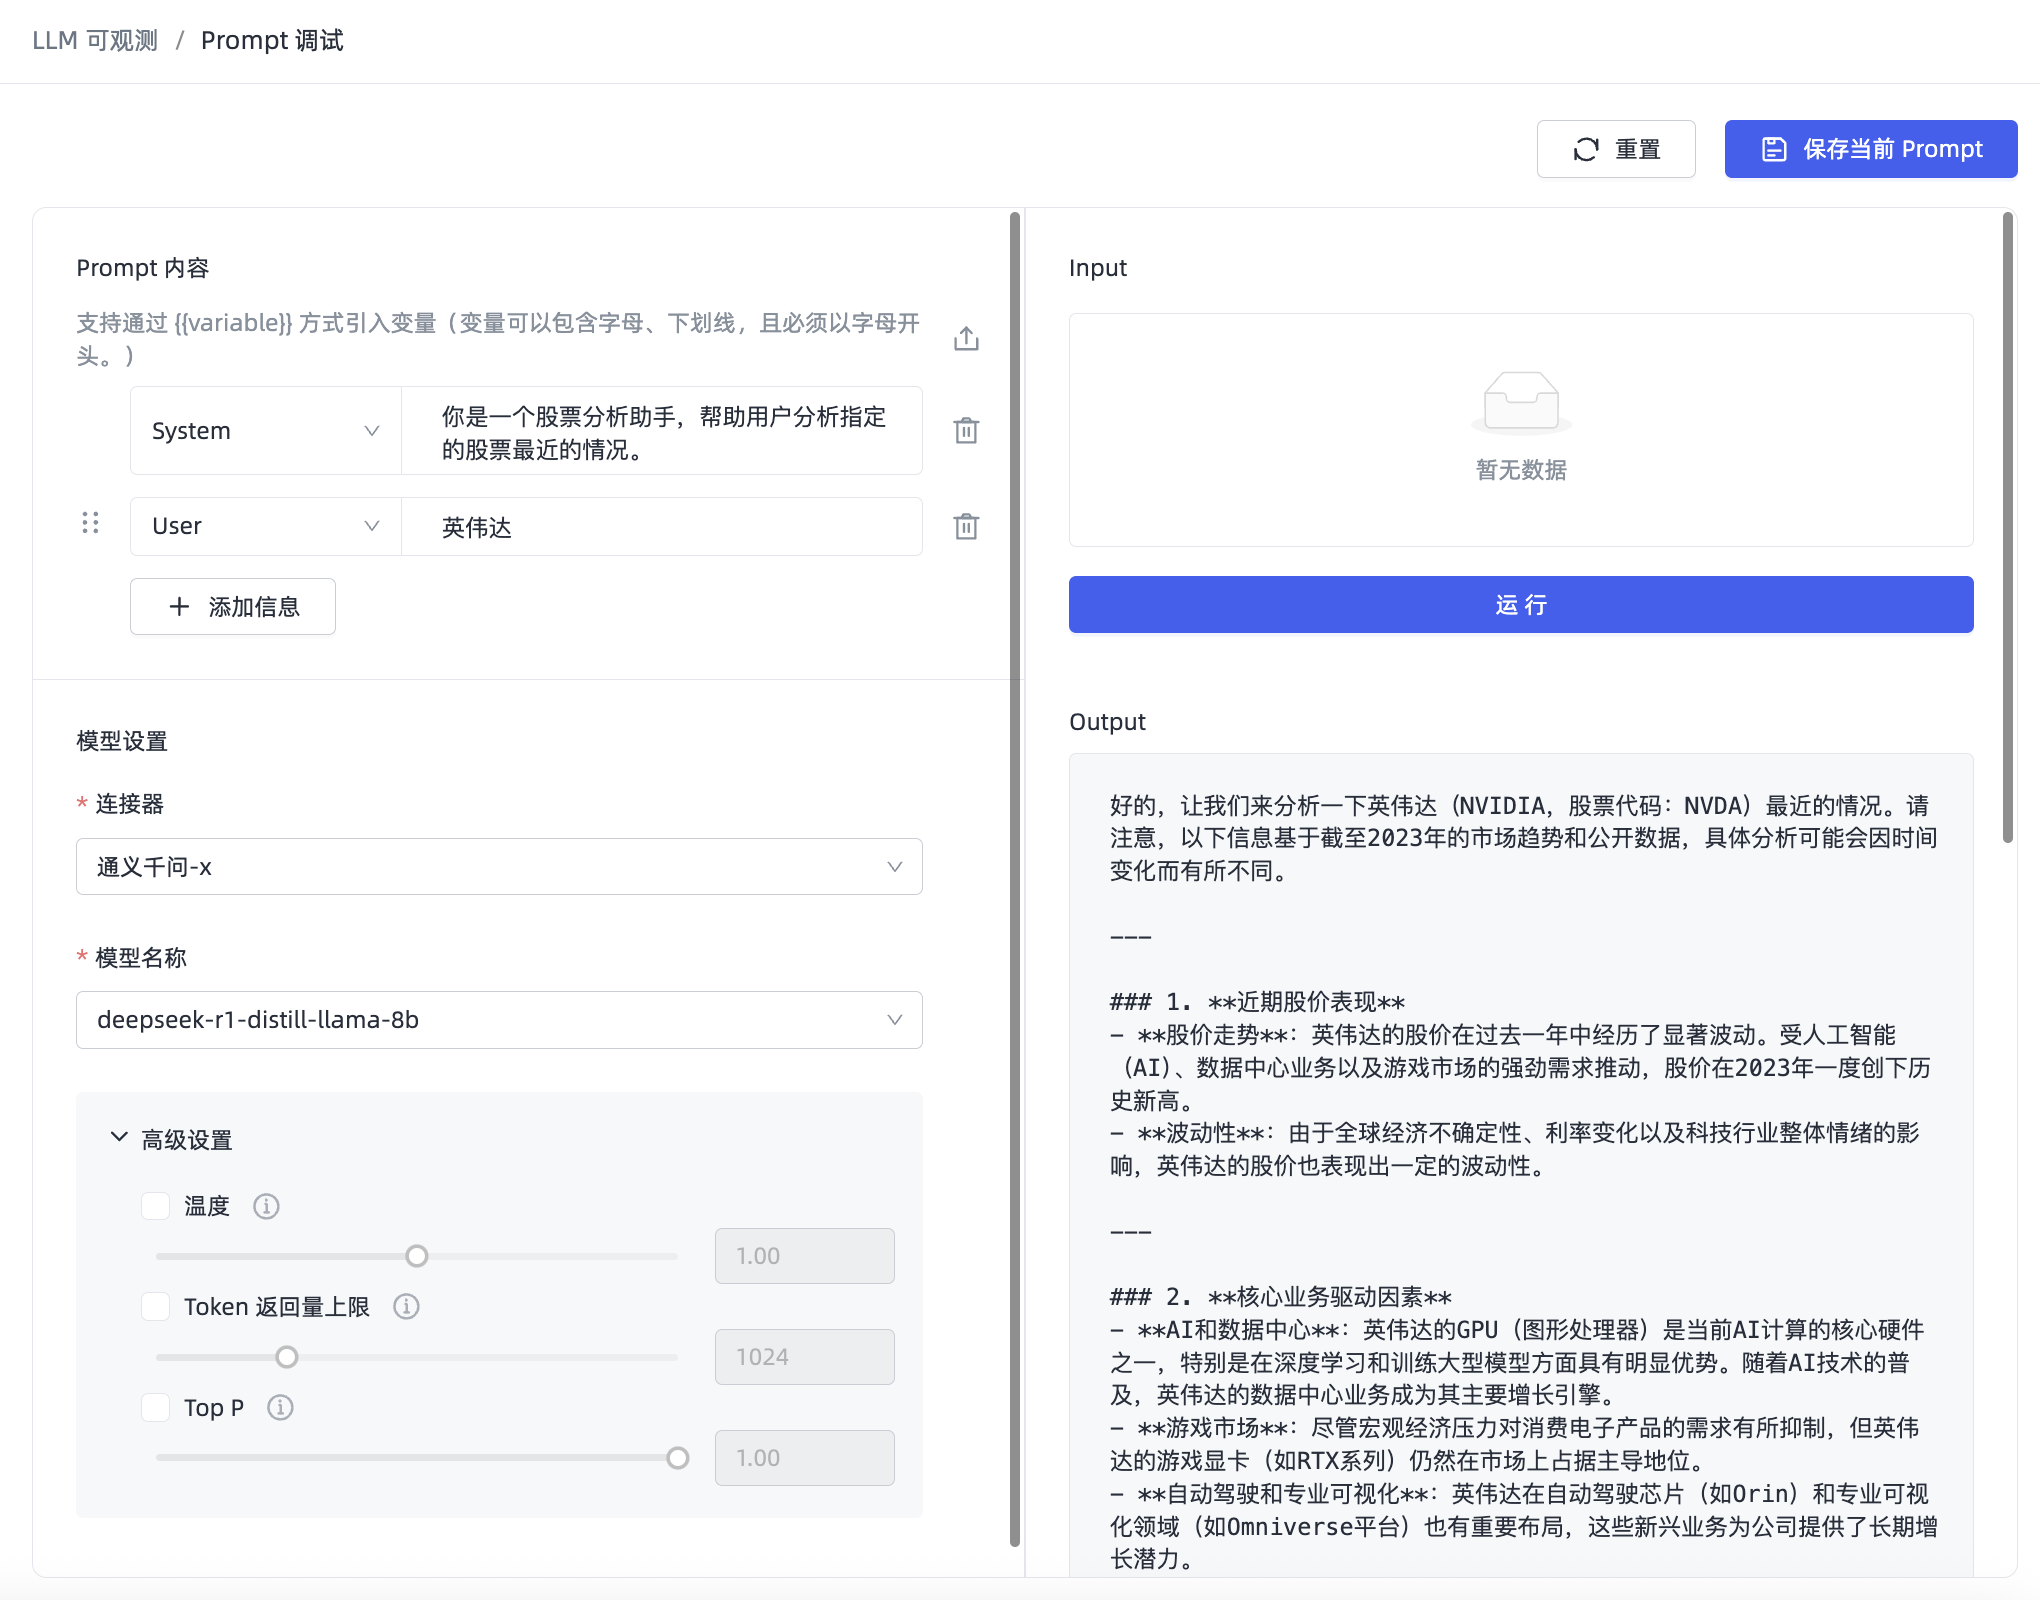Image resolution: width=2040 pixels, height=1600 pixels.
Task: Click the 模型设置 section title
Action: click(x=122, y=741)
